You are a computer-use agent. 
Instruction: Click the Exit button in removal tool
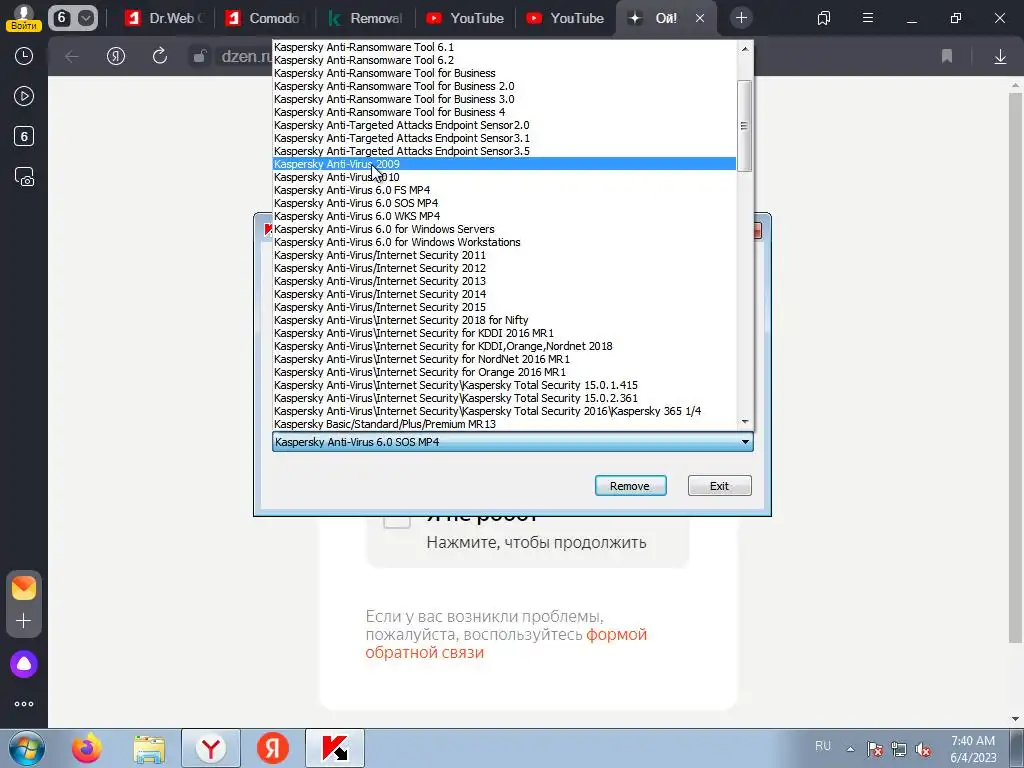tap(720, 486)
